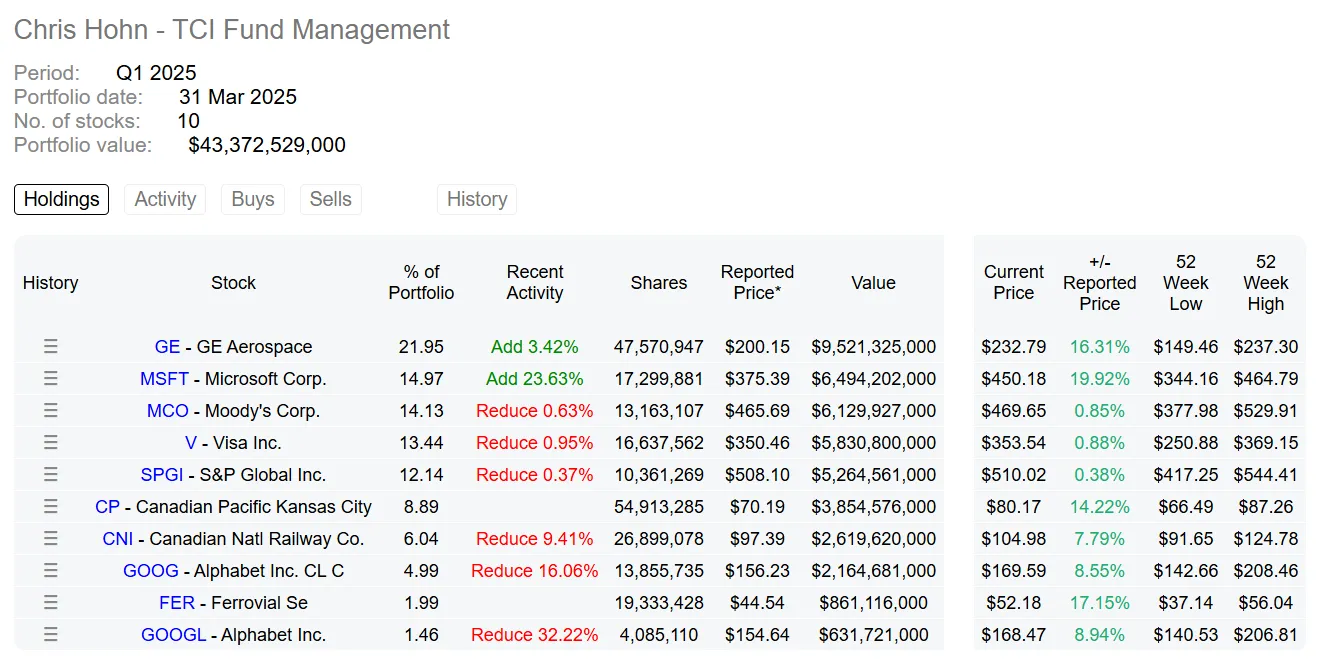
Task: Click the 'Add 3.42%' activity cell
Action: click(x=535, y=347)
